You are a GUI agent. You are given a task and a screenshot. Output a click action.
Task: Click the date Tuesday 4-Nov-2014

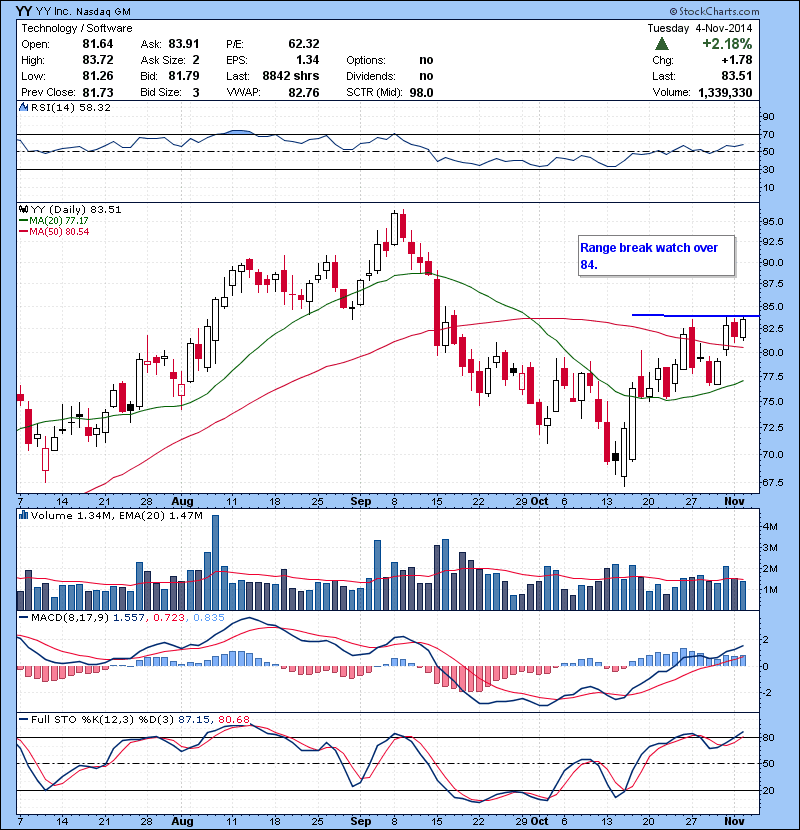pyautogui.click(x=700, y=28)
